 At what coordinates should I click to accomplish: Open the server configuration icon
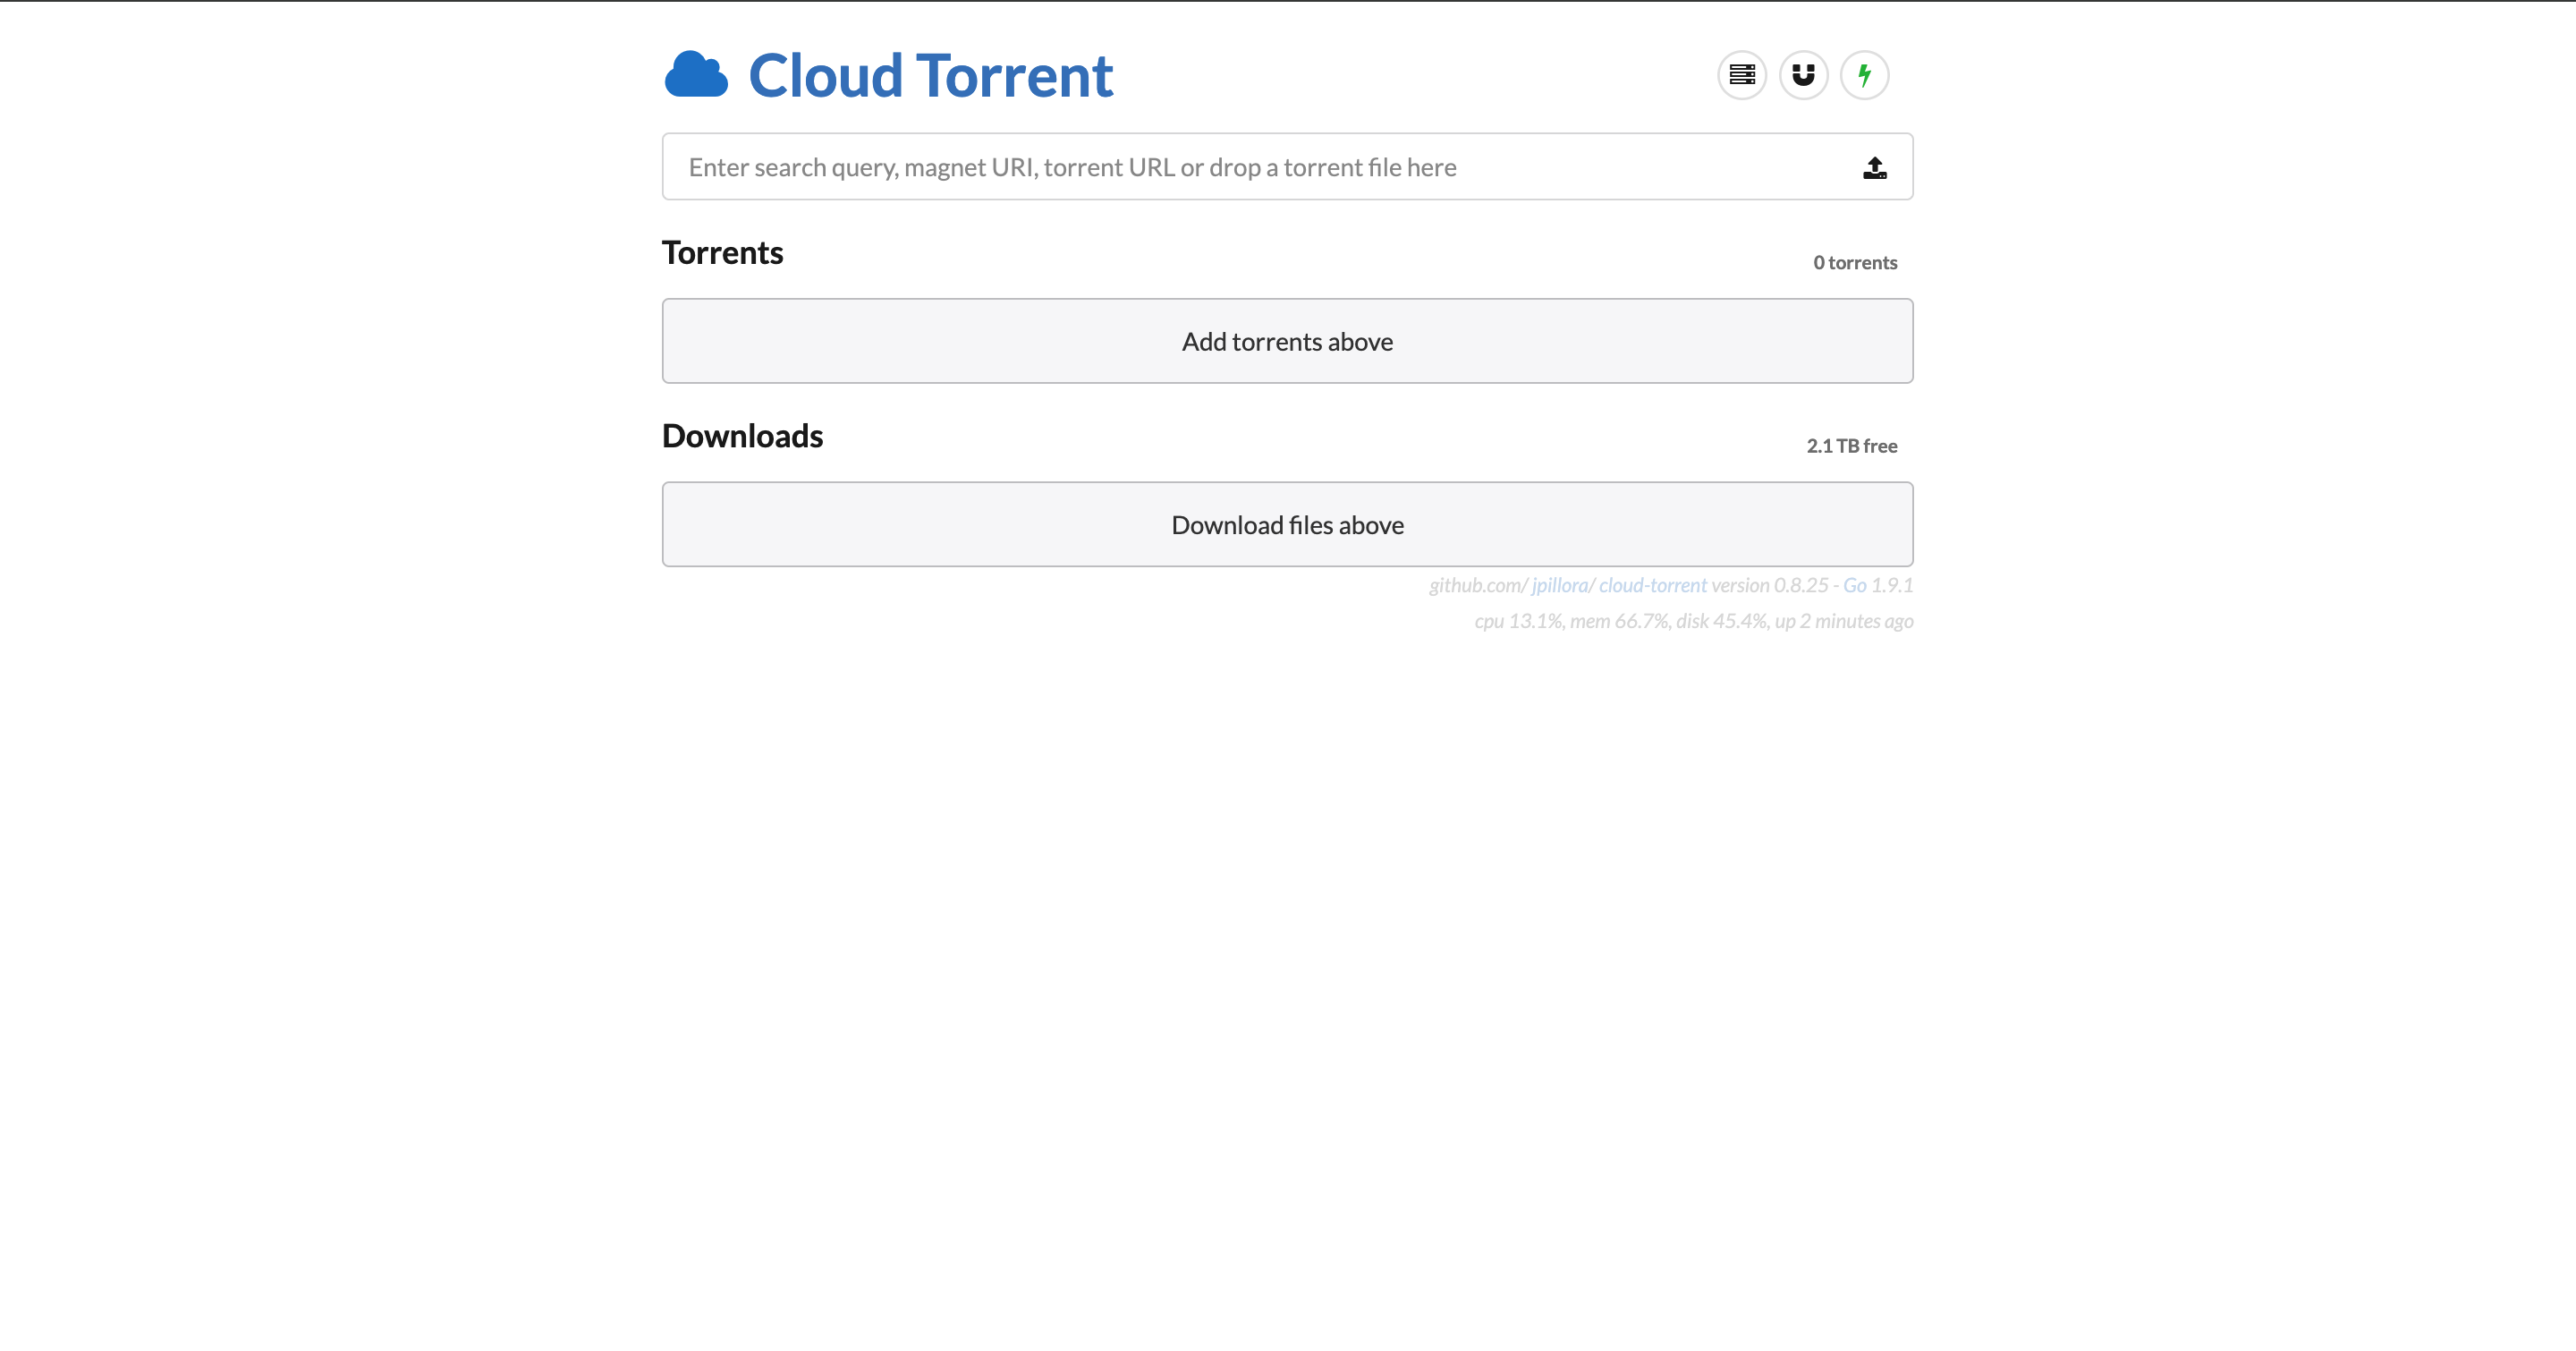click(1742, 75)
